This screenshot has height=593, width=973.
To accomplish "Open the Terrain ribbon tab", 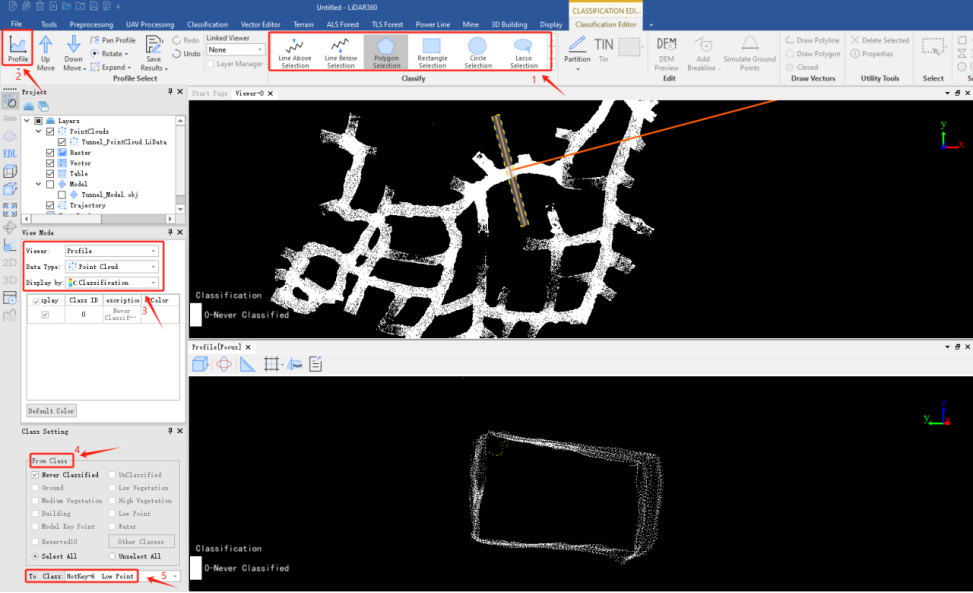I will [302, 24].
